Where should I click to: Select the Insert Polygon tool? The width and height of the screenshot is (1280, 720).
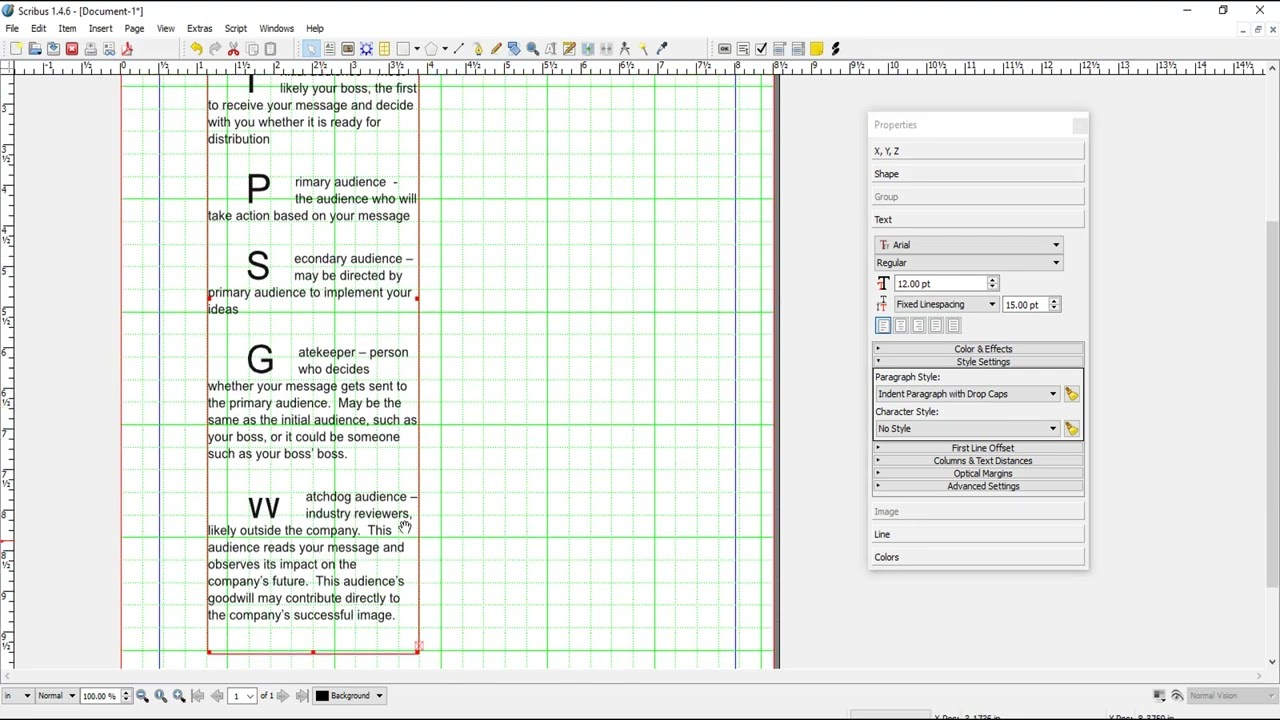click(431, 49)
